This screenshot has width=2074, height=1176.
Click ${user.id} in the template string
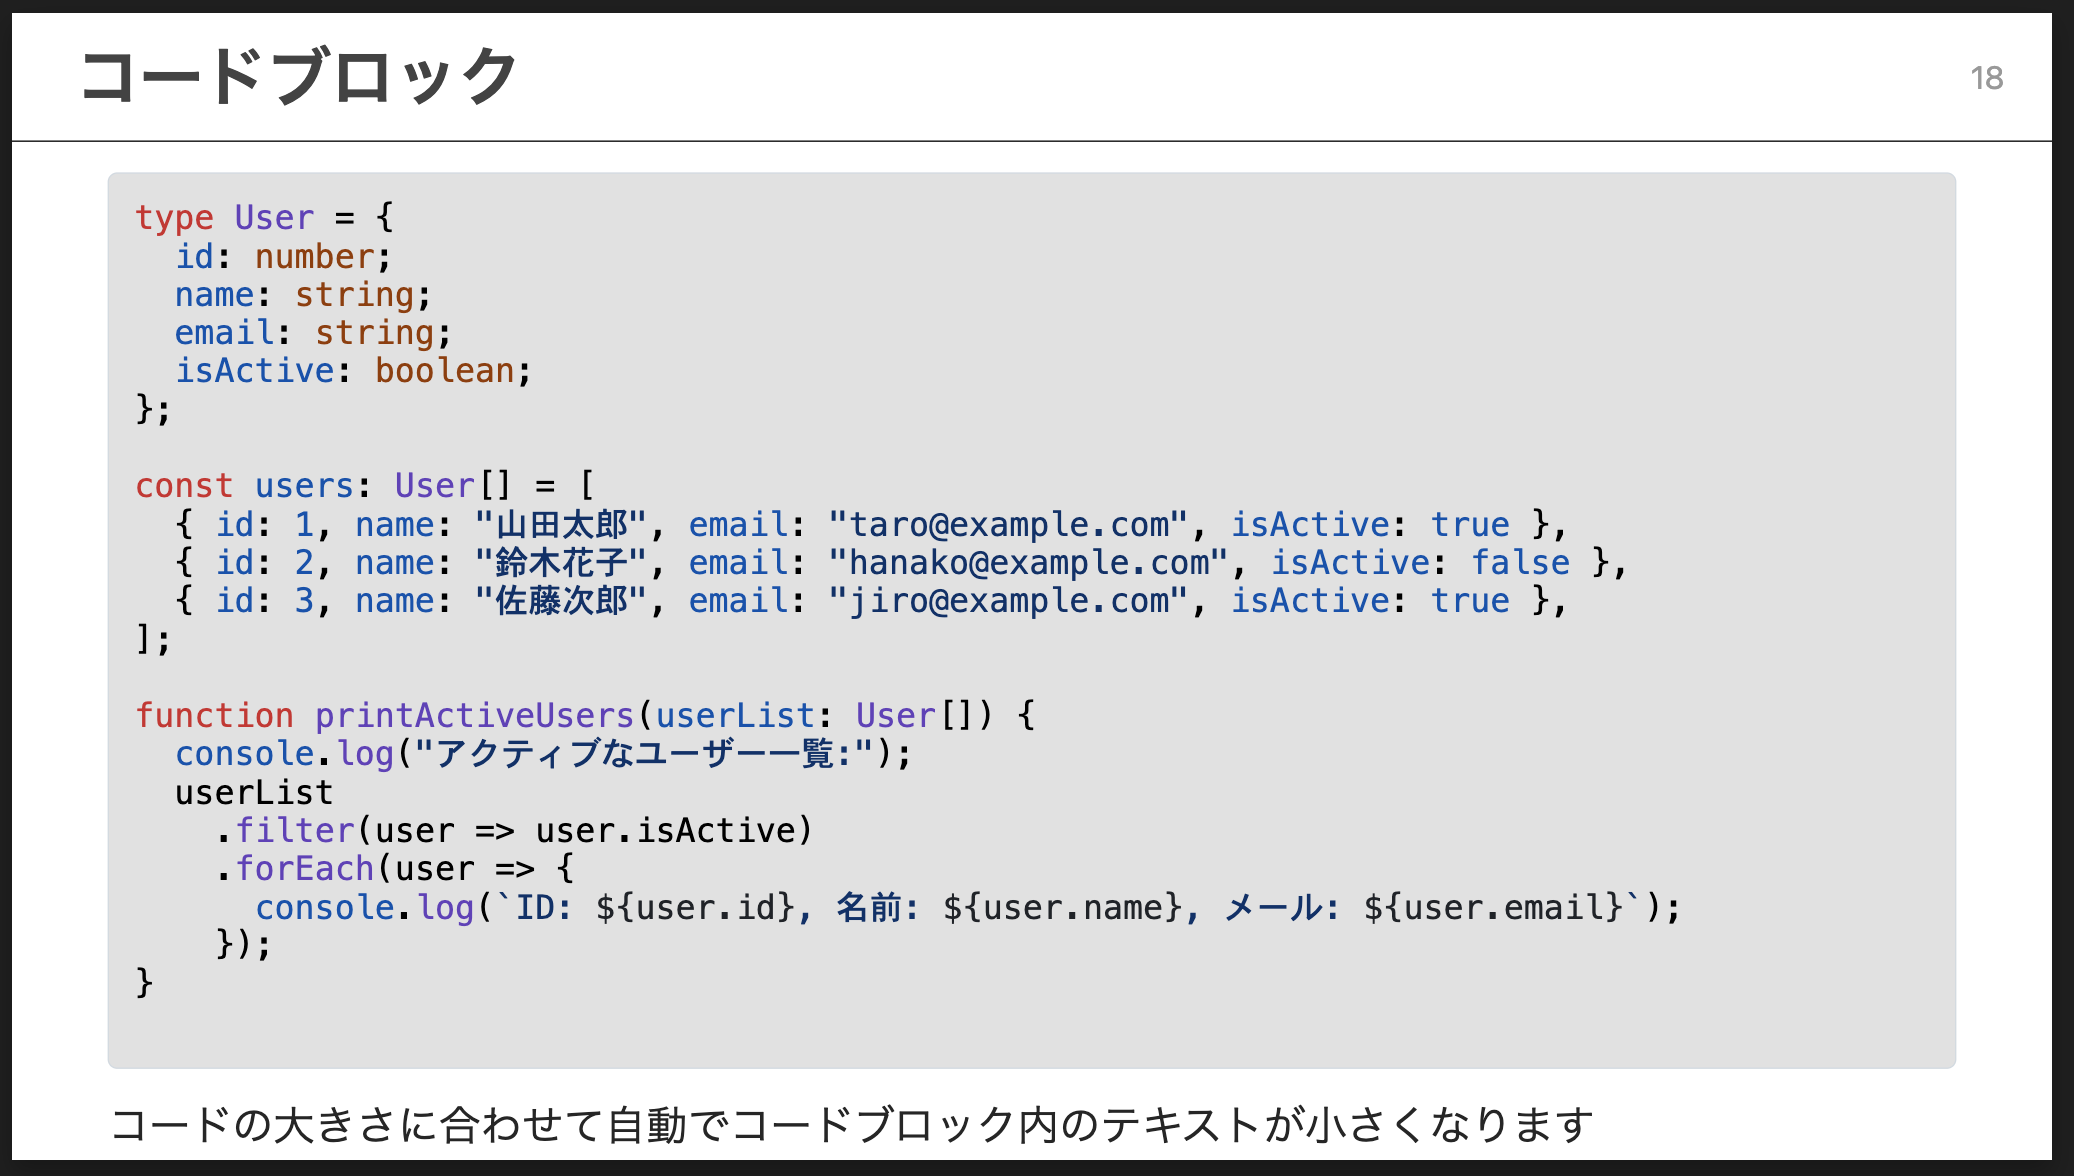(695, 907)
